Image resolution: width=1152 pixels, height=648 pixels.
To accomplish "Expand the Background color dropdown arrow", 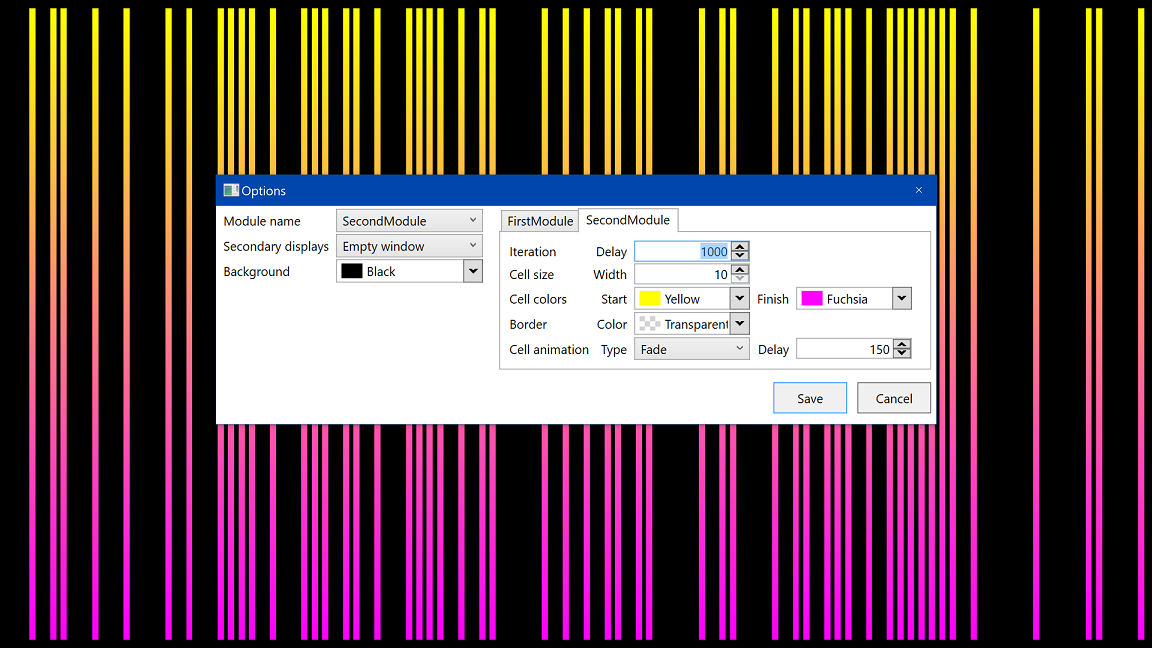I will point(473,271).
